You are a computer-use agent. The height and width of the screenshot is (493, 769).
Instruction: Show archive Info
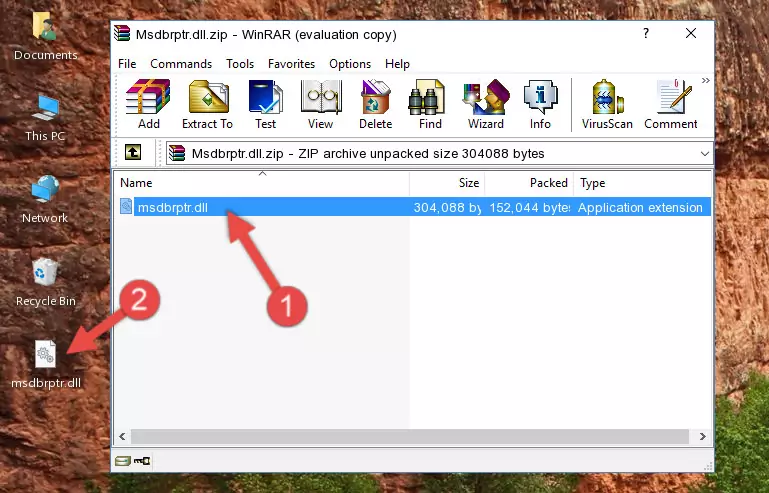tap(540, 104)
